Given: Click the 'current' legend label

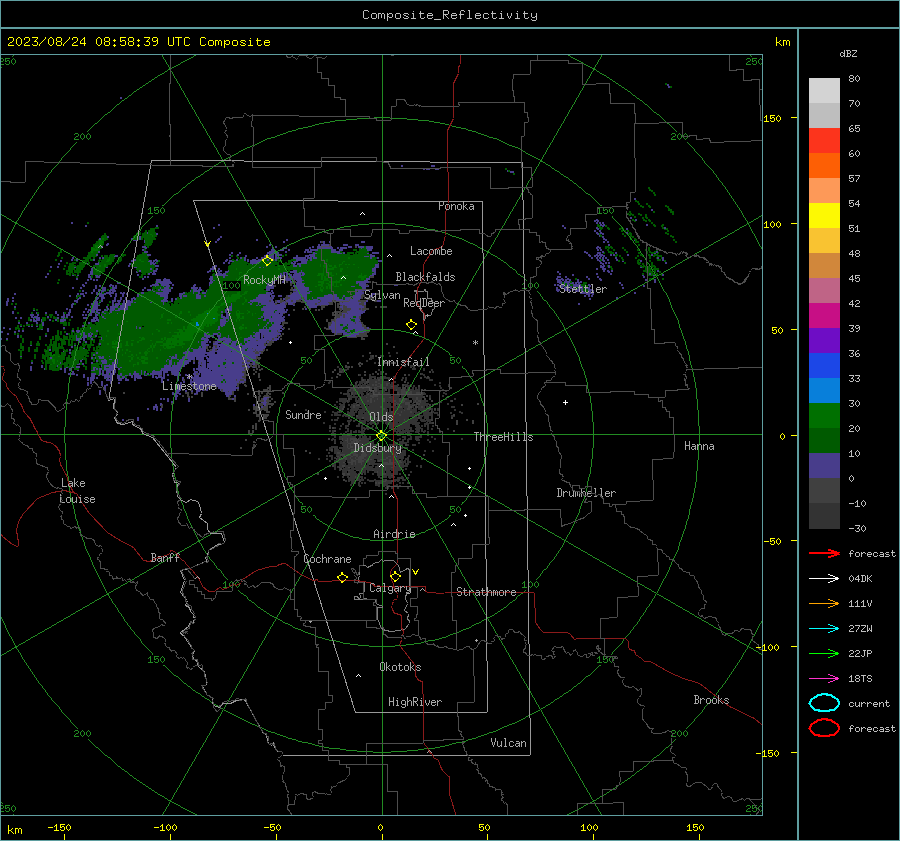Looking at the screenshot, I should tap(868, 703).
